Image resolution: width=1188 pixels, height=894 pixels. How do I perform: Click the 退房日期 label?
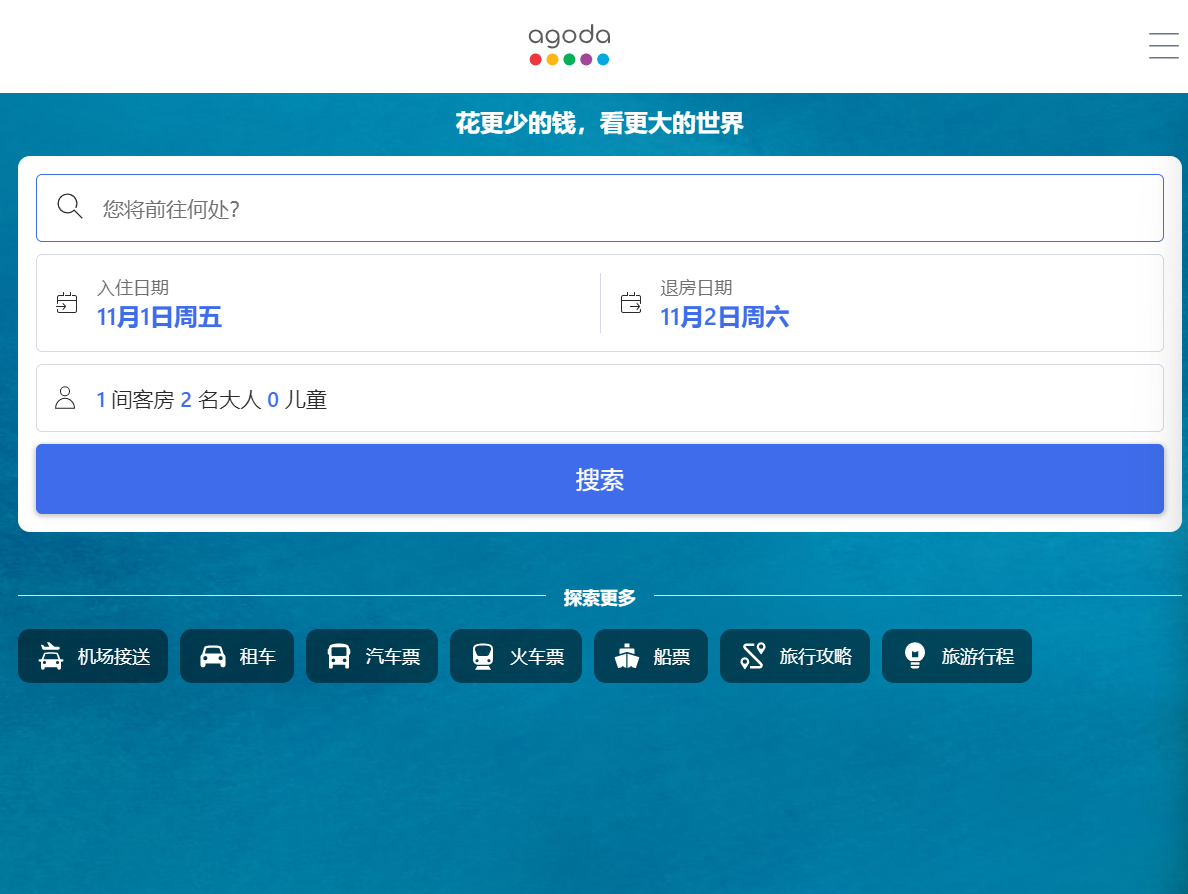click(x=696, y=288)
